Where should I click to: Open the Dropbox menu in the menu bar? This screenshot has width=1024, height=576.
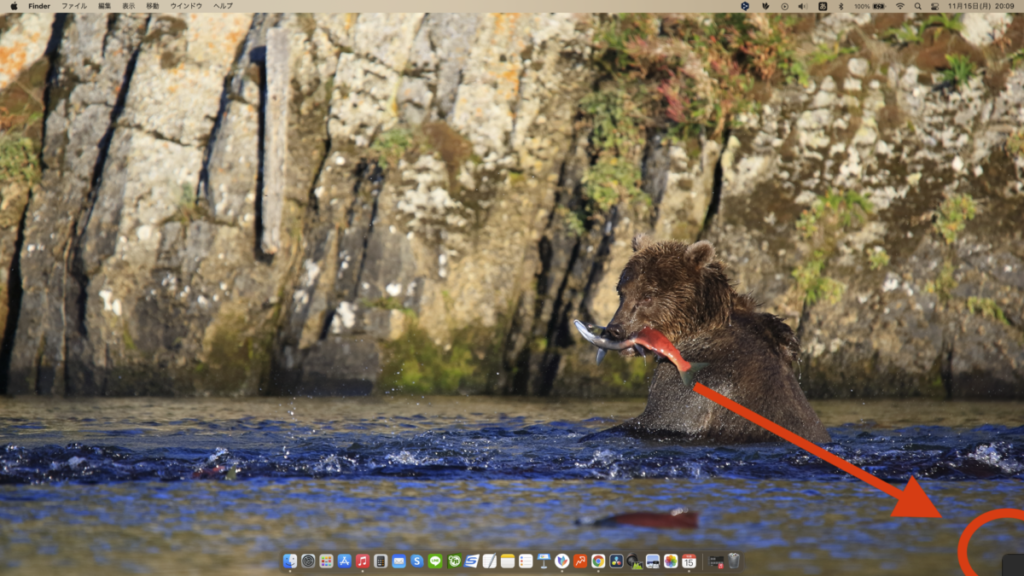(x=746, y=9)
